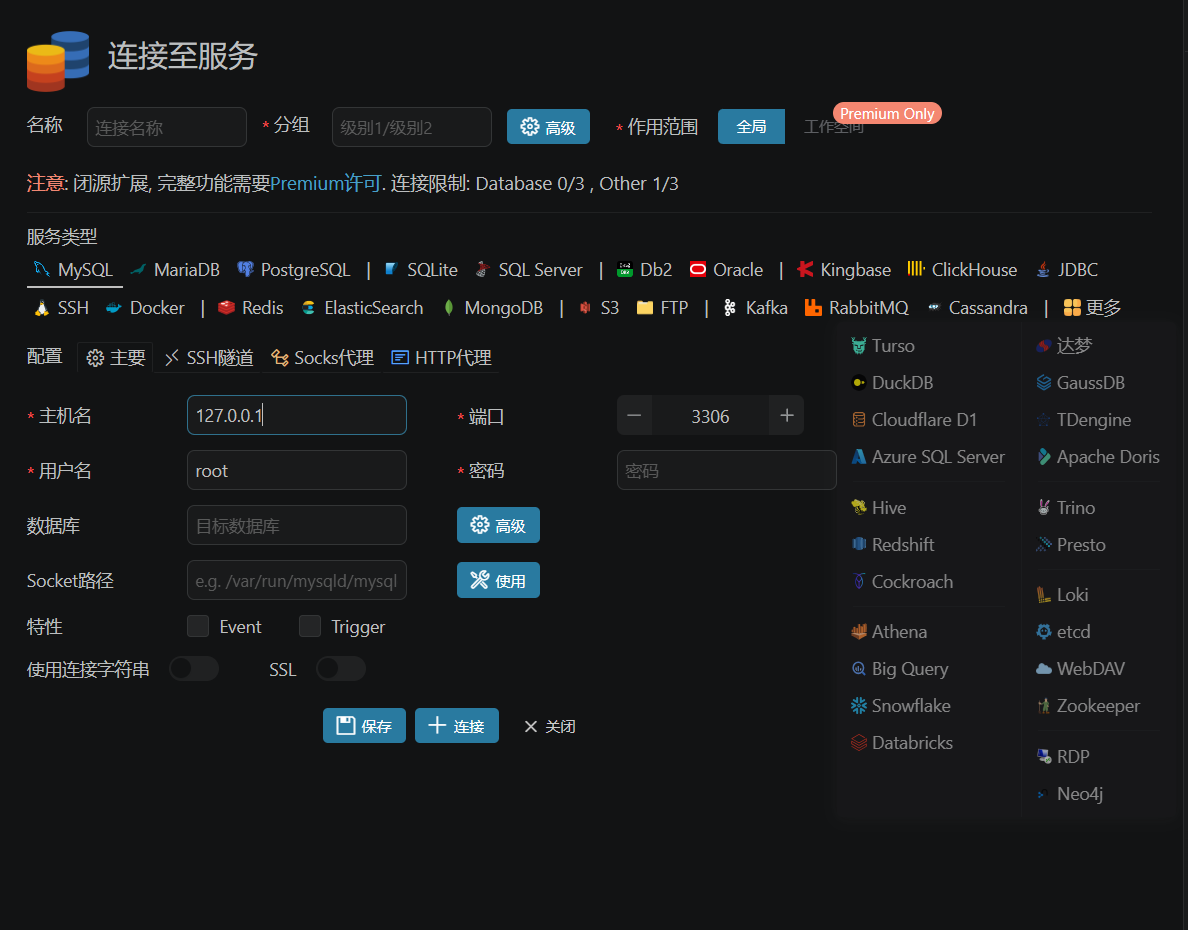Choose Zookeeper from the list

click(1088, 706)
